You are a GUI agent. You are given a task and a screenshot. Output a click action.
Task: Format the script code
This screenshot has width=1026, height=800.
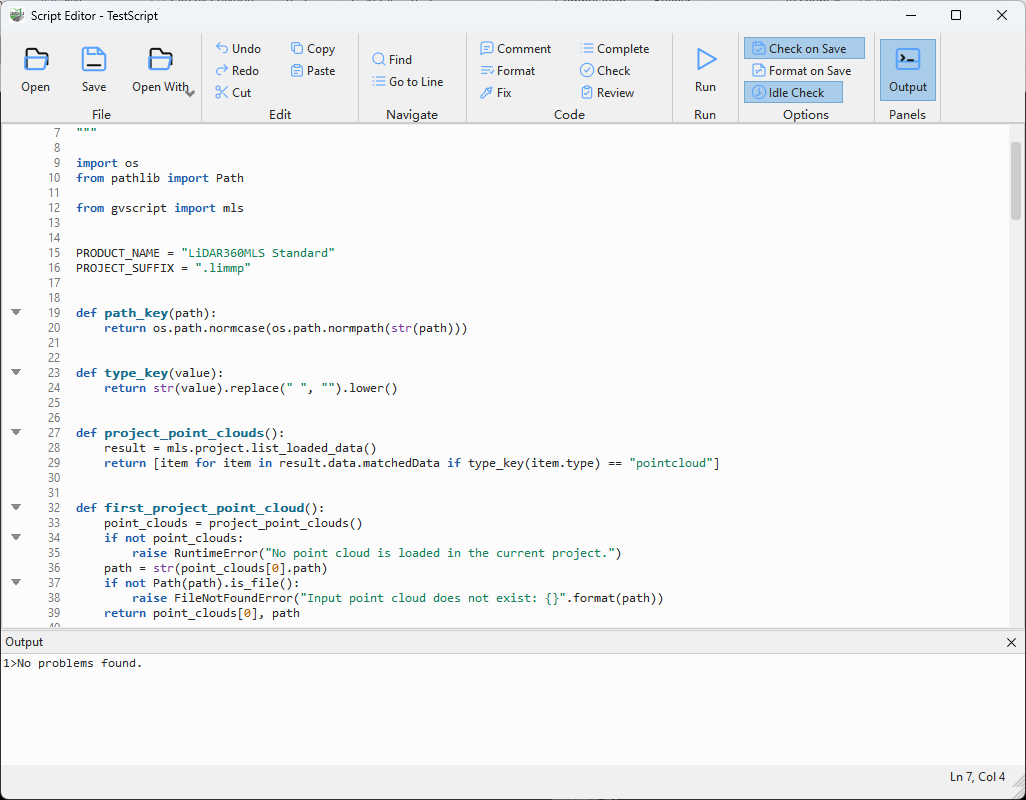508,71
